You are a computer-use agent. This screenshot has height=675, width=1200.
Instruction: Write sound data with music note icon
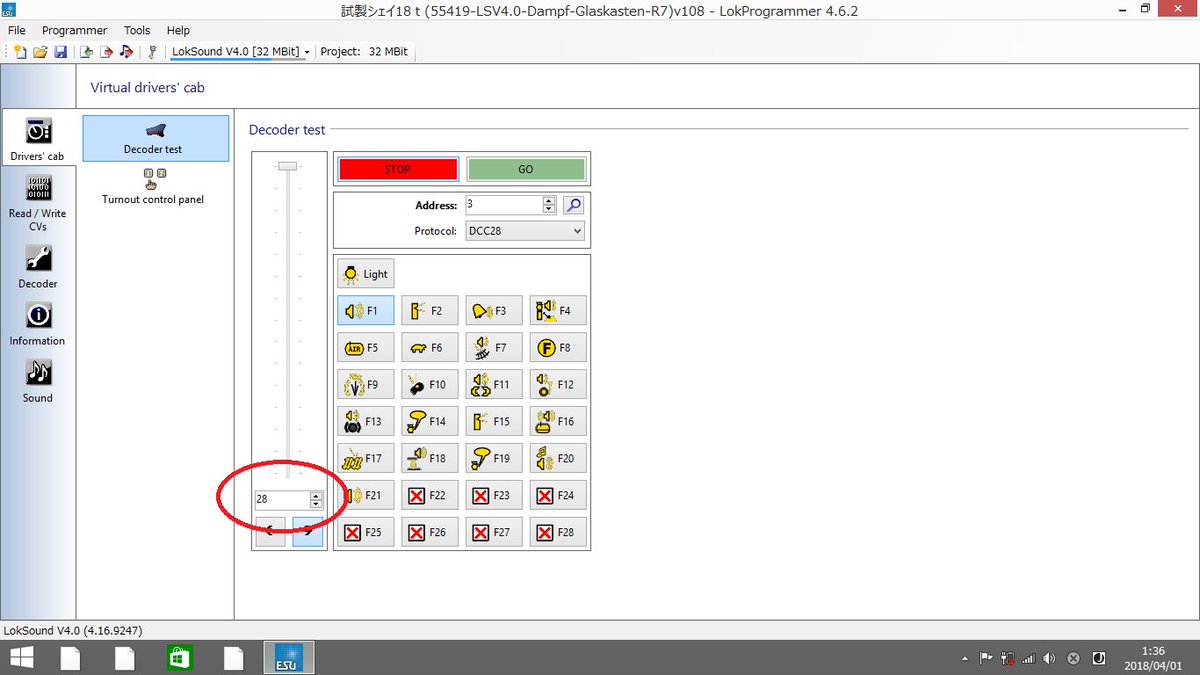126,52
